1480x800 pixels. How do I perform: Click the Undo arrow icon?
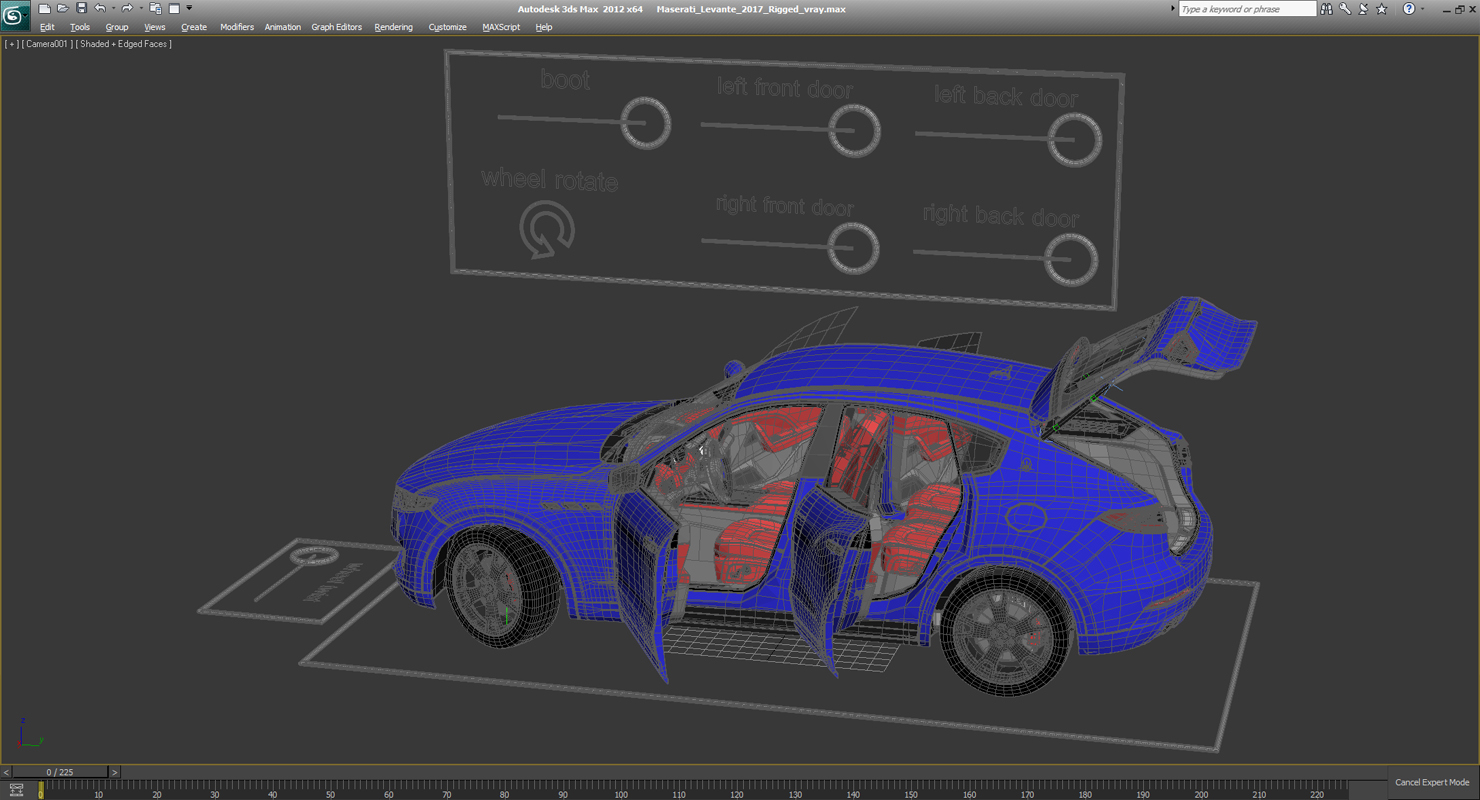(99, 9)
